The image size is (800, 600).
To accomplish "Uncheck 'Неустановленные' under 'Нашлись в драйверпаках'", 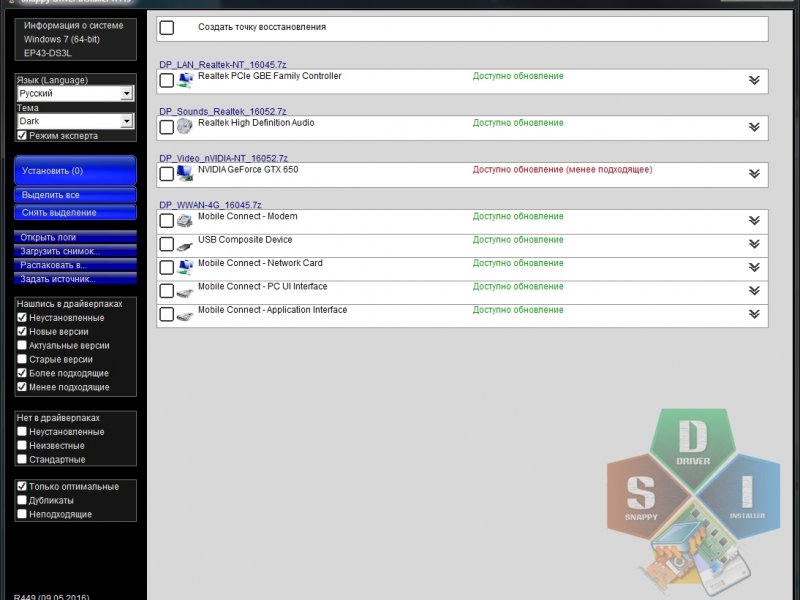I will tap(22, 317).
